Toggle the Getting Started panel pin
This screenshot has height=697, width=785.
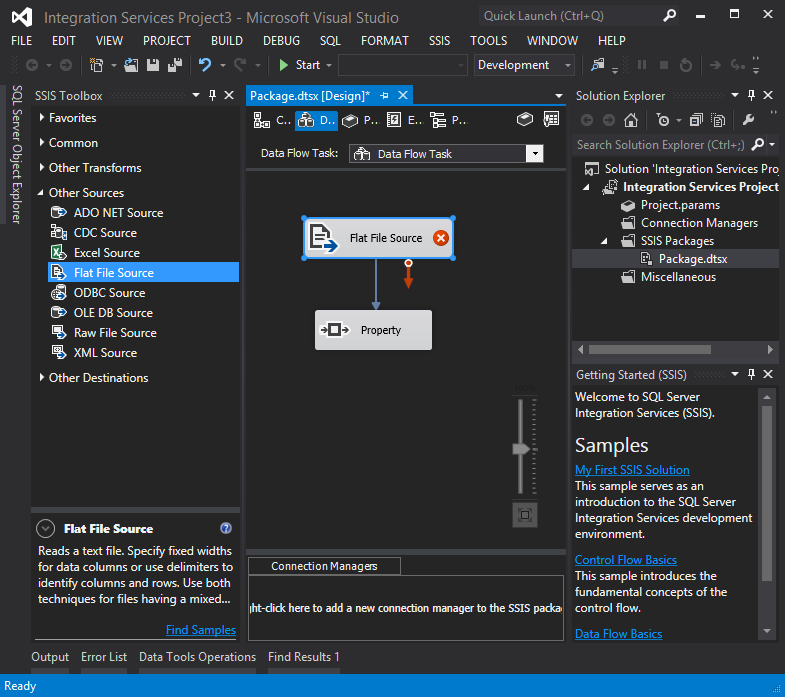[752, 375]
